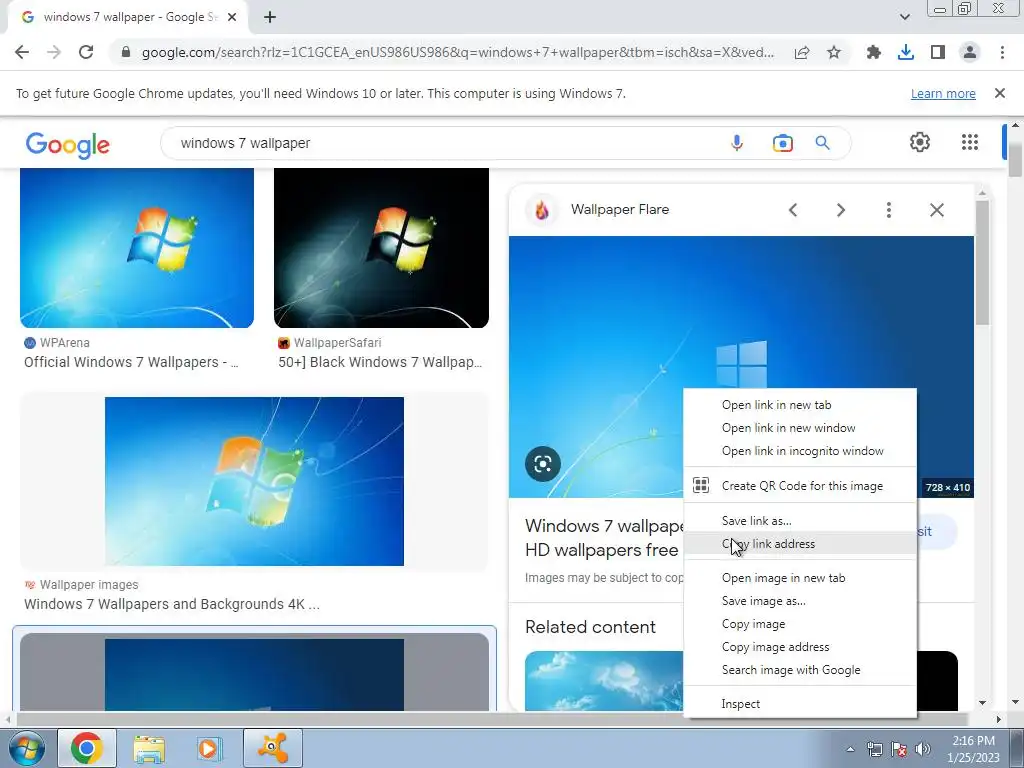Viewport: 1024px width, 768px height.
Task: Open the Action Center flag tray icon
Action: click(x=899, y=749)
